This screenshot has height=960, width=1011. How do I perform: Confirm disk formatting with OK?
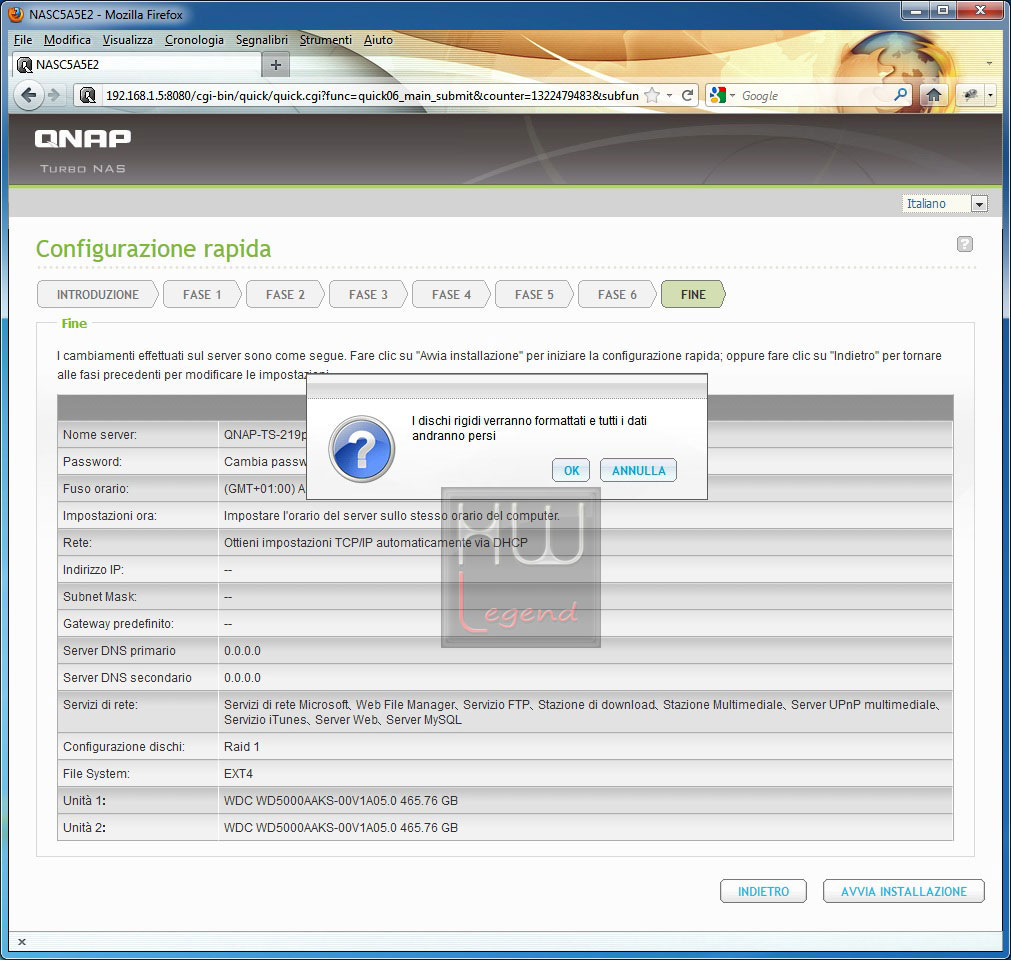pyautogui.click(x=571, y=471)
